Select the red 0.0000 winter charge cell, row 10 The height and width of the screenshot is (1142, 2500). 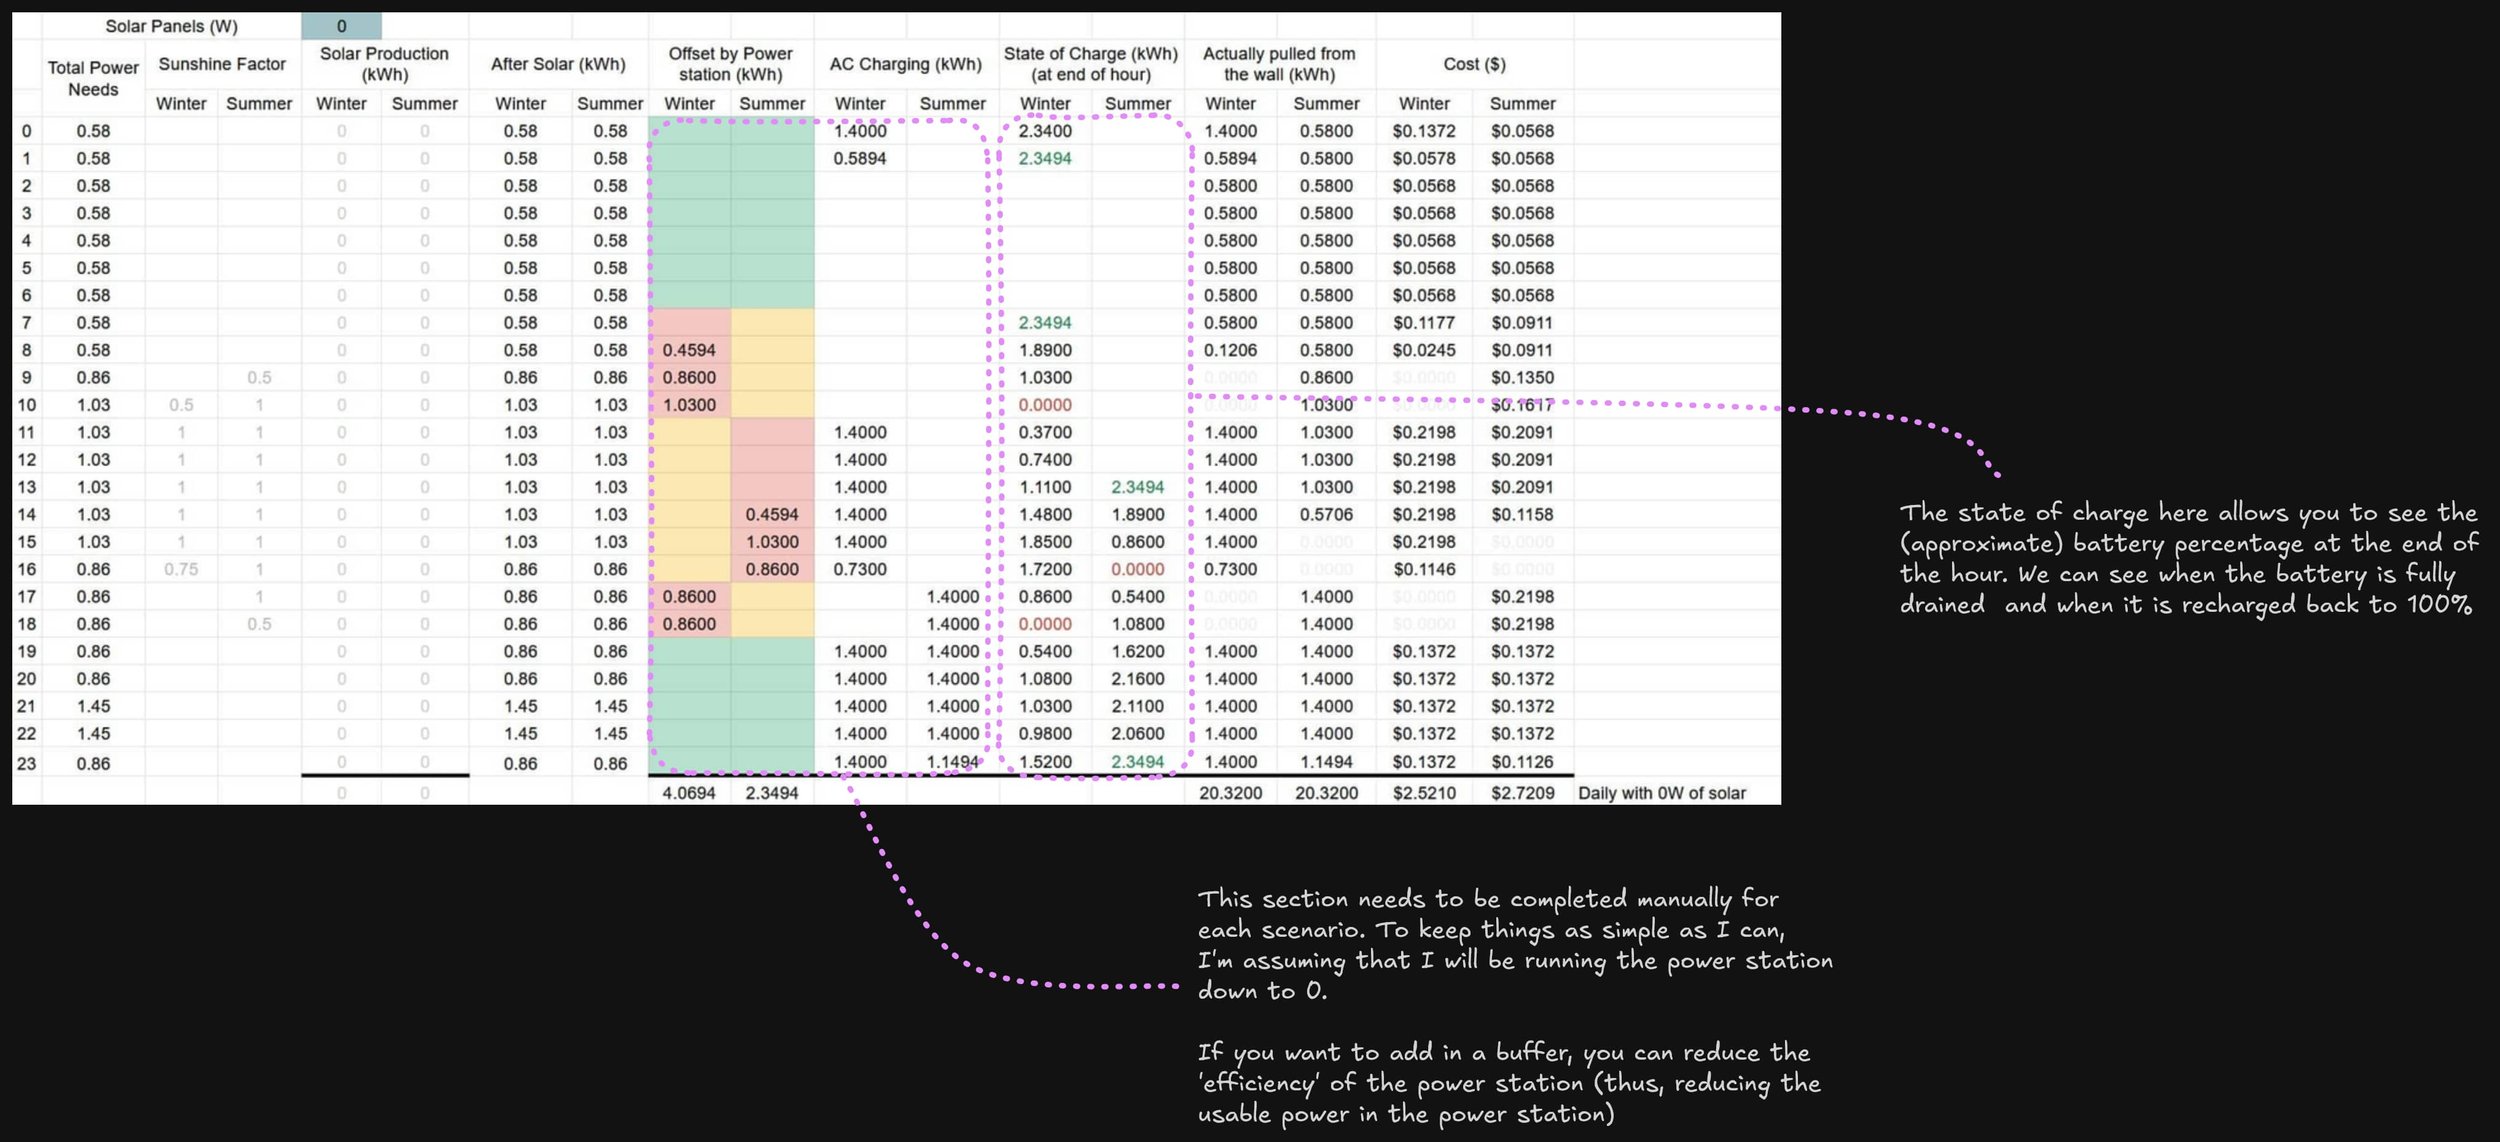[1045, 405]
